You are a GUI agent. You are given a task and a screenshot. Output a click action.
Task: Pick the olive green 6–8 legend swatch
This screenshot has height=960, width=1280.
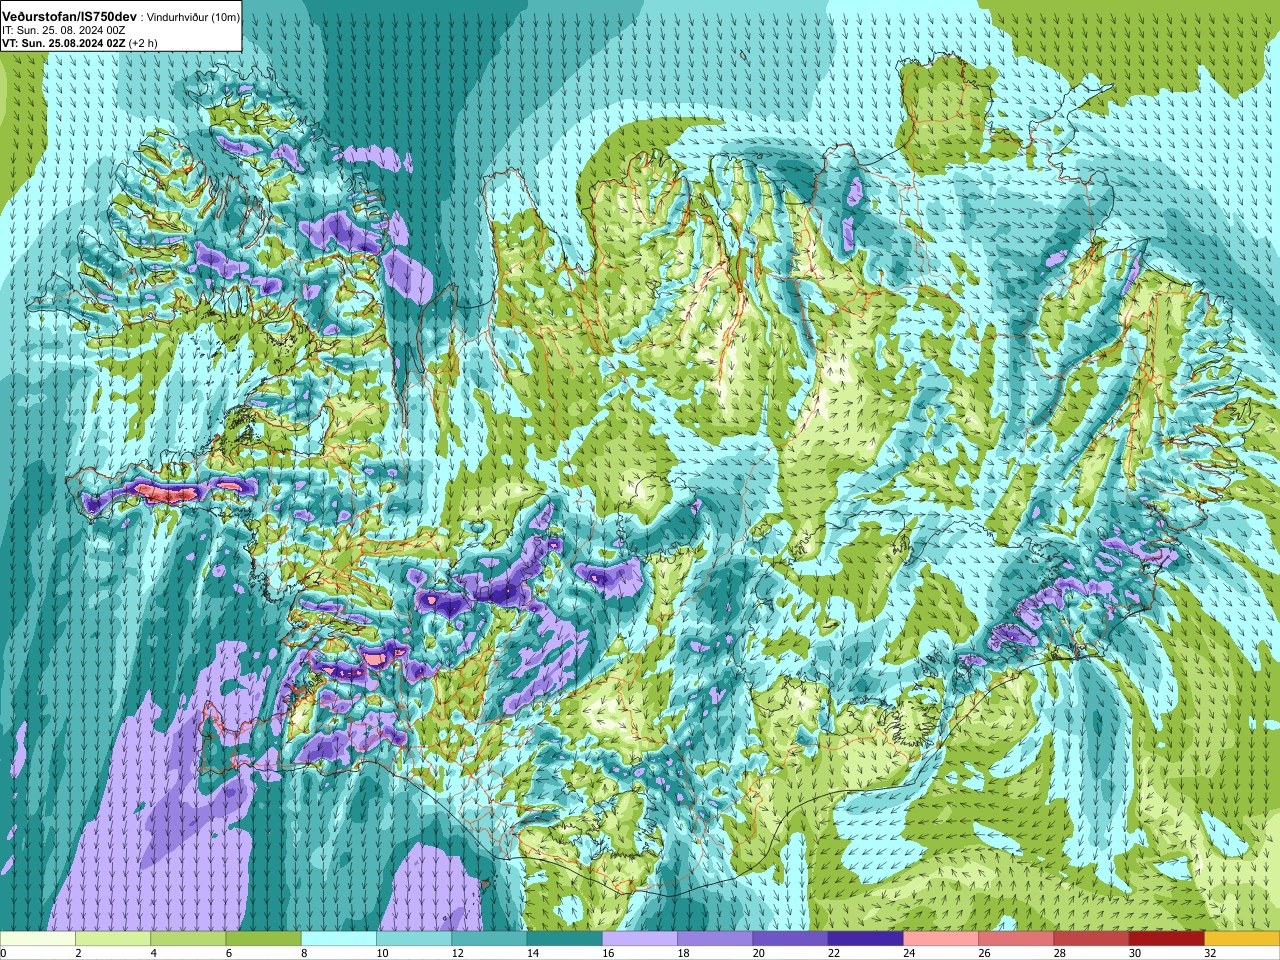pos(263,939)
